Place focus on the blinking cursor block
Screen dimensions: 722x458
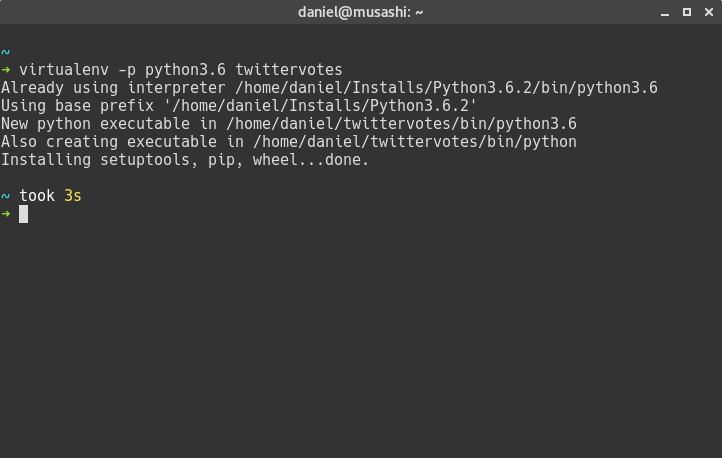[x=23, y=213]
